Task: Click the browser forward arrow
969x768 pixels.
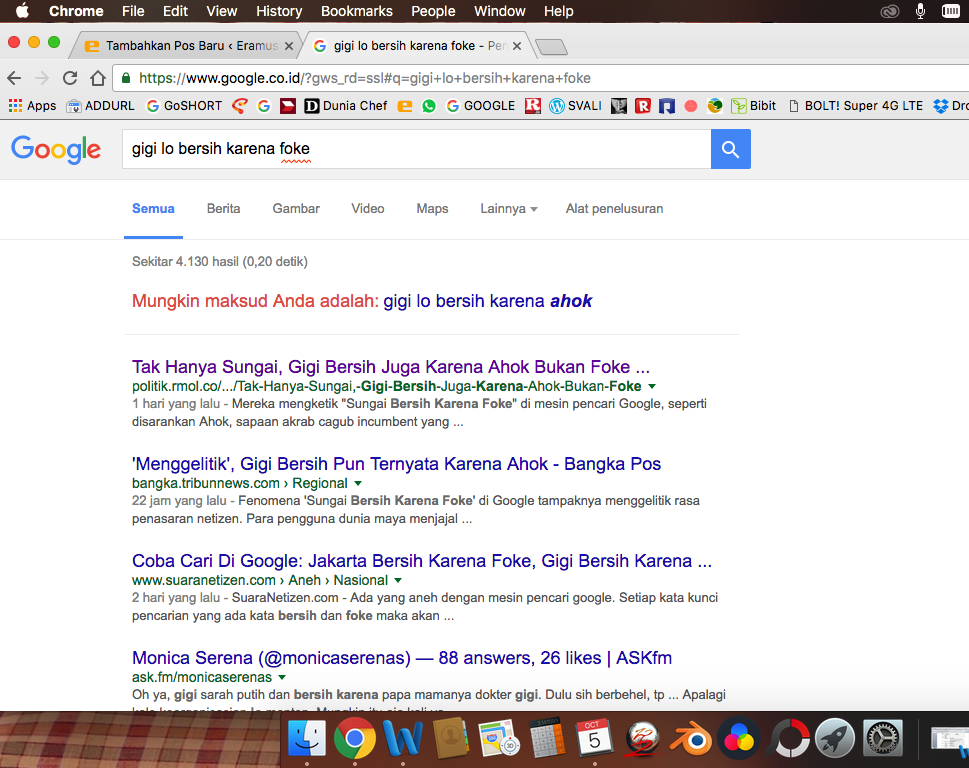Action: point(42,78)
